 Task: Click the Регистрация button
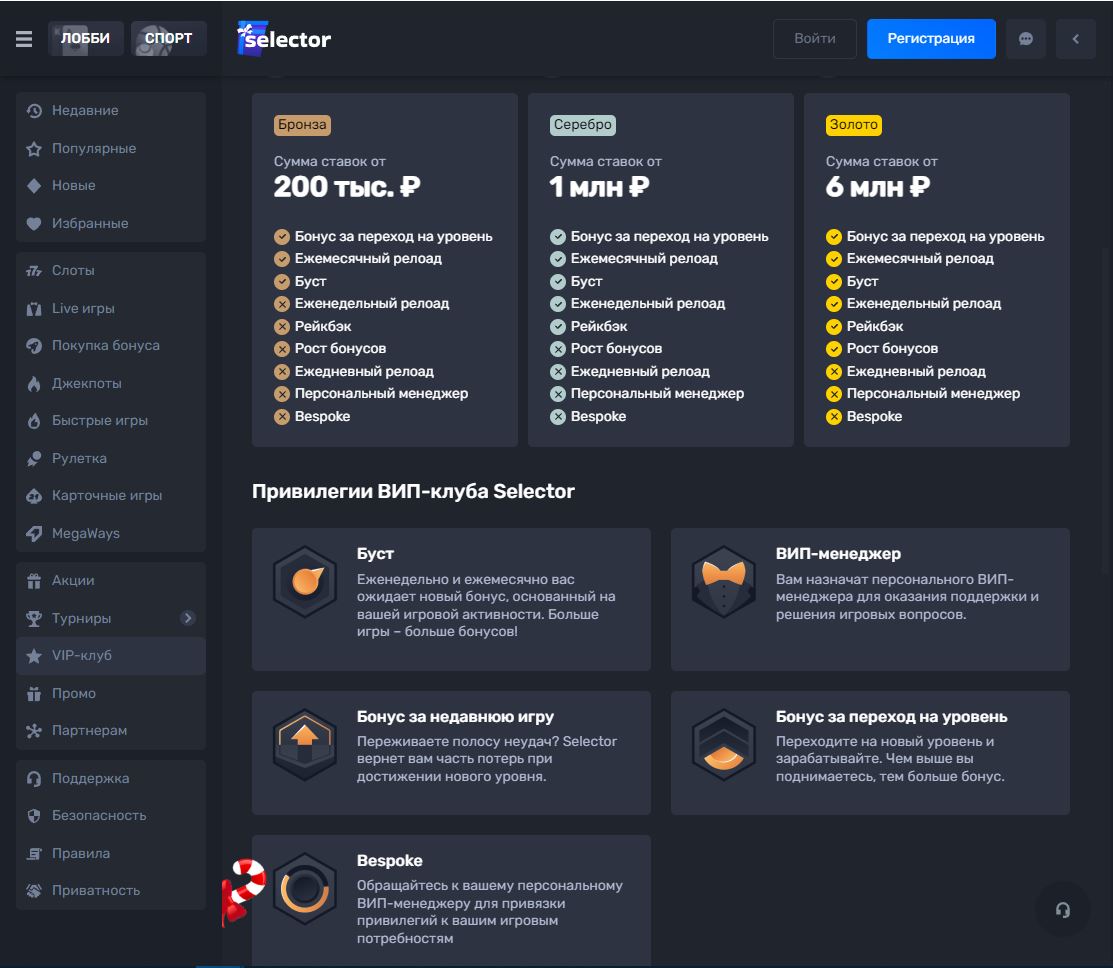(x=931, y=39)
